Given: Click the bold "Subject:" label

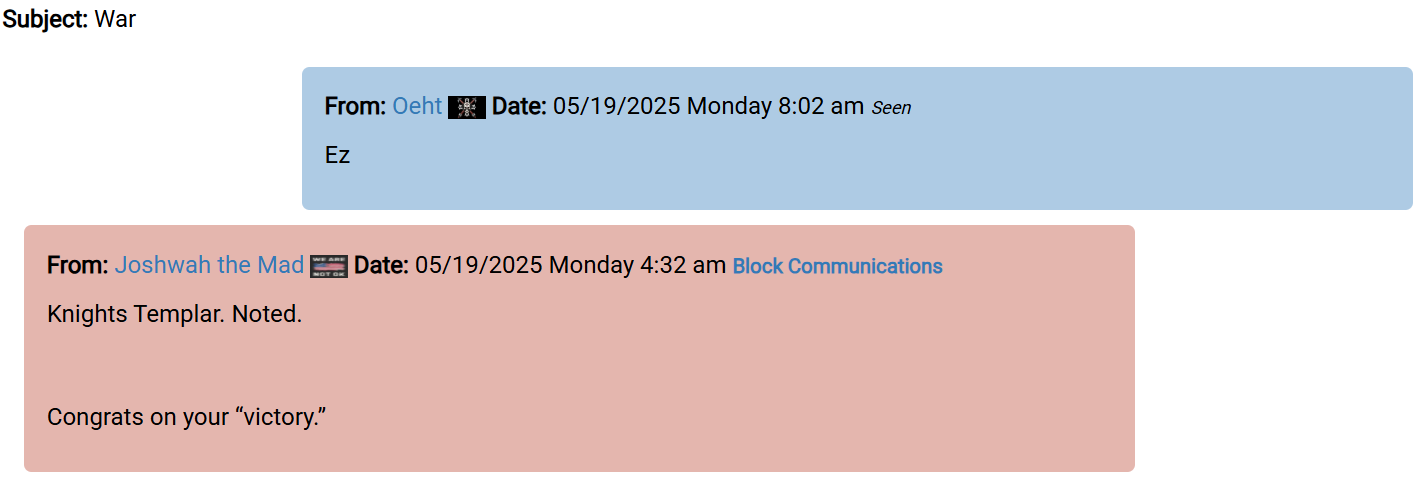Looking at the screenshot, I should 46,19.
